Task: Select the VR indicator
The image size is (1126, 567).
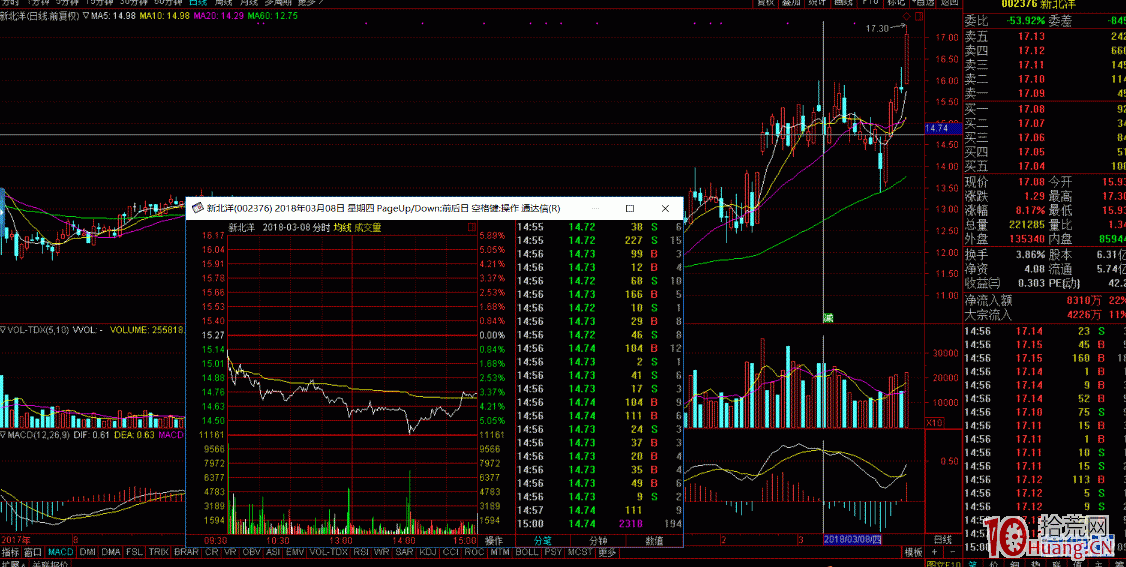Action: pos(231,552)
